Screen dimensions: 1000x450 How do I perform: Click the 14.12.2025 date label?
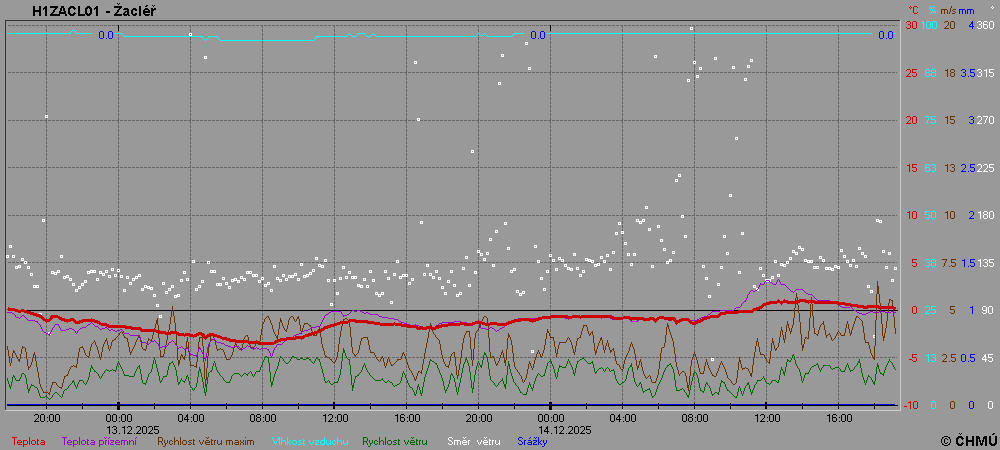click(x=565, y=429)
